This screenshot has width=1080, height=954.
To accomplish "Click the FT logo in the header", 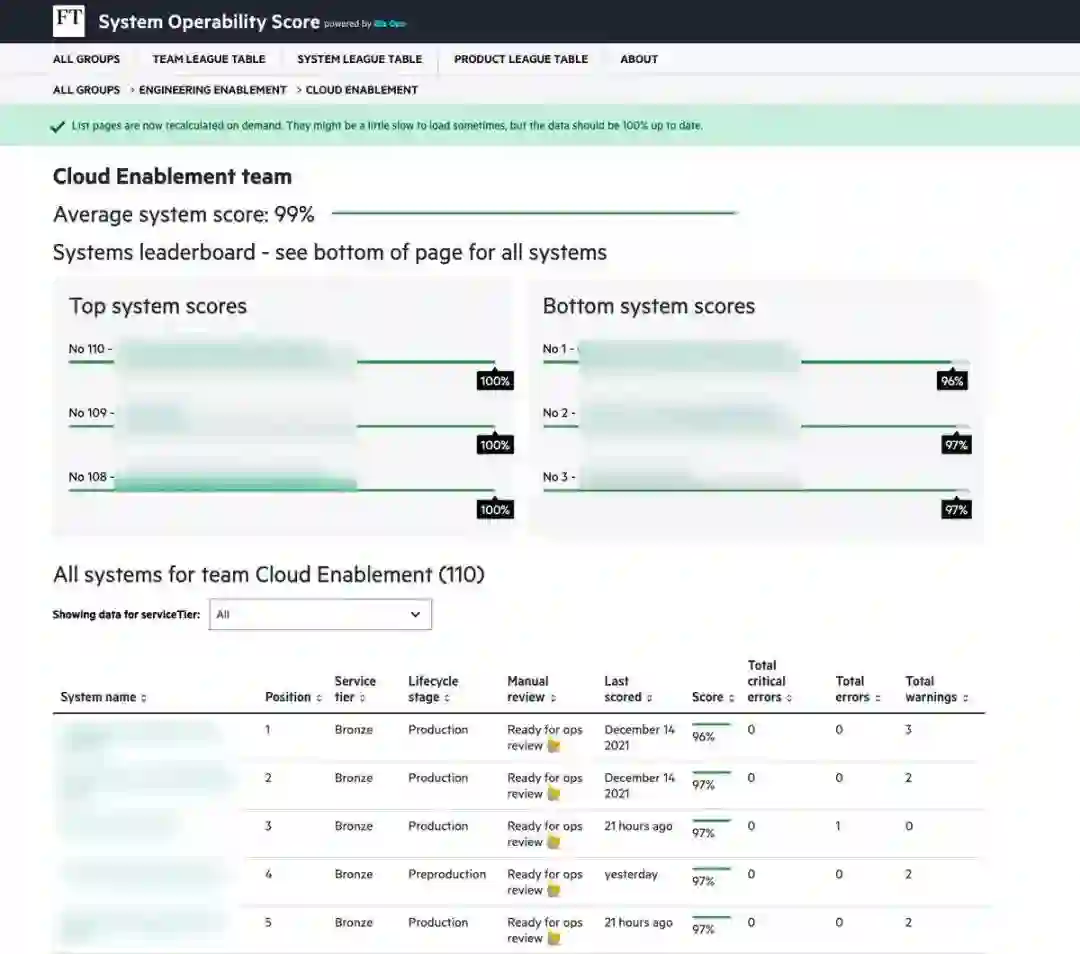I will click(69, 21).
